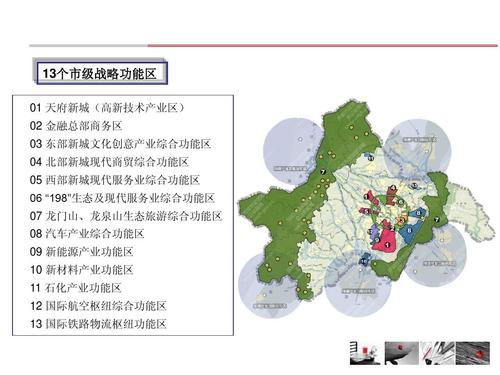The width and height of the screenshot is (500, 375).
Task: Select list item 03 东部新城文化创意产业综合功能区
Action: tap(120, 144)
